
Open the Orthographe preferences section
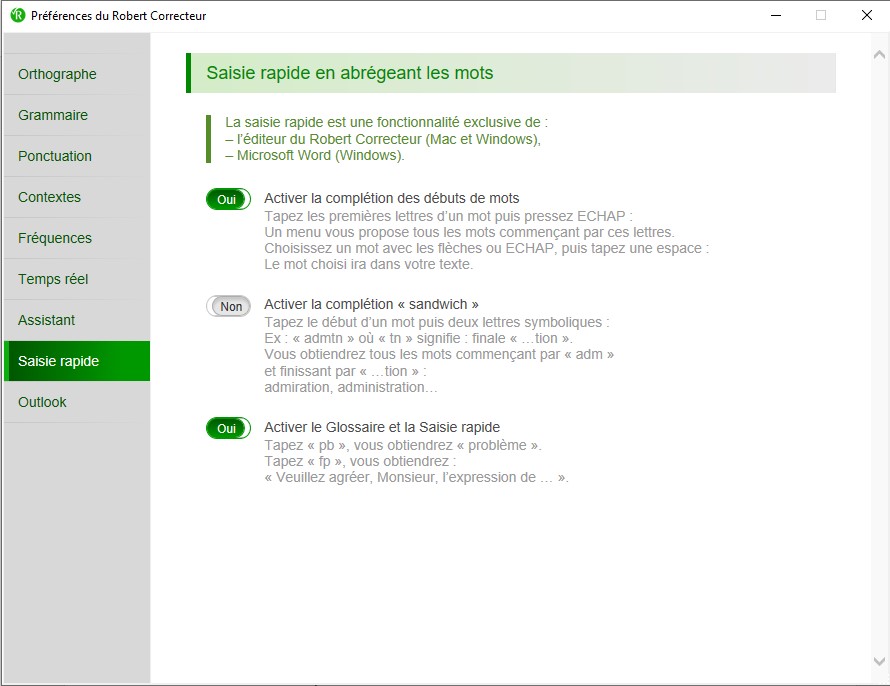[77, 74]
